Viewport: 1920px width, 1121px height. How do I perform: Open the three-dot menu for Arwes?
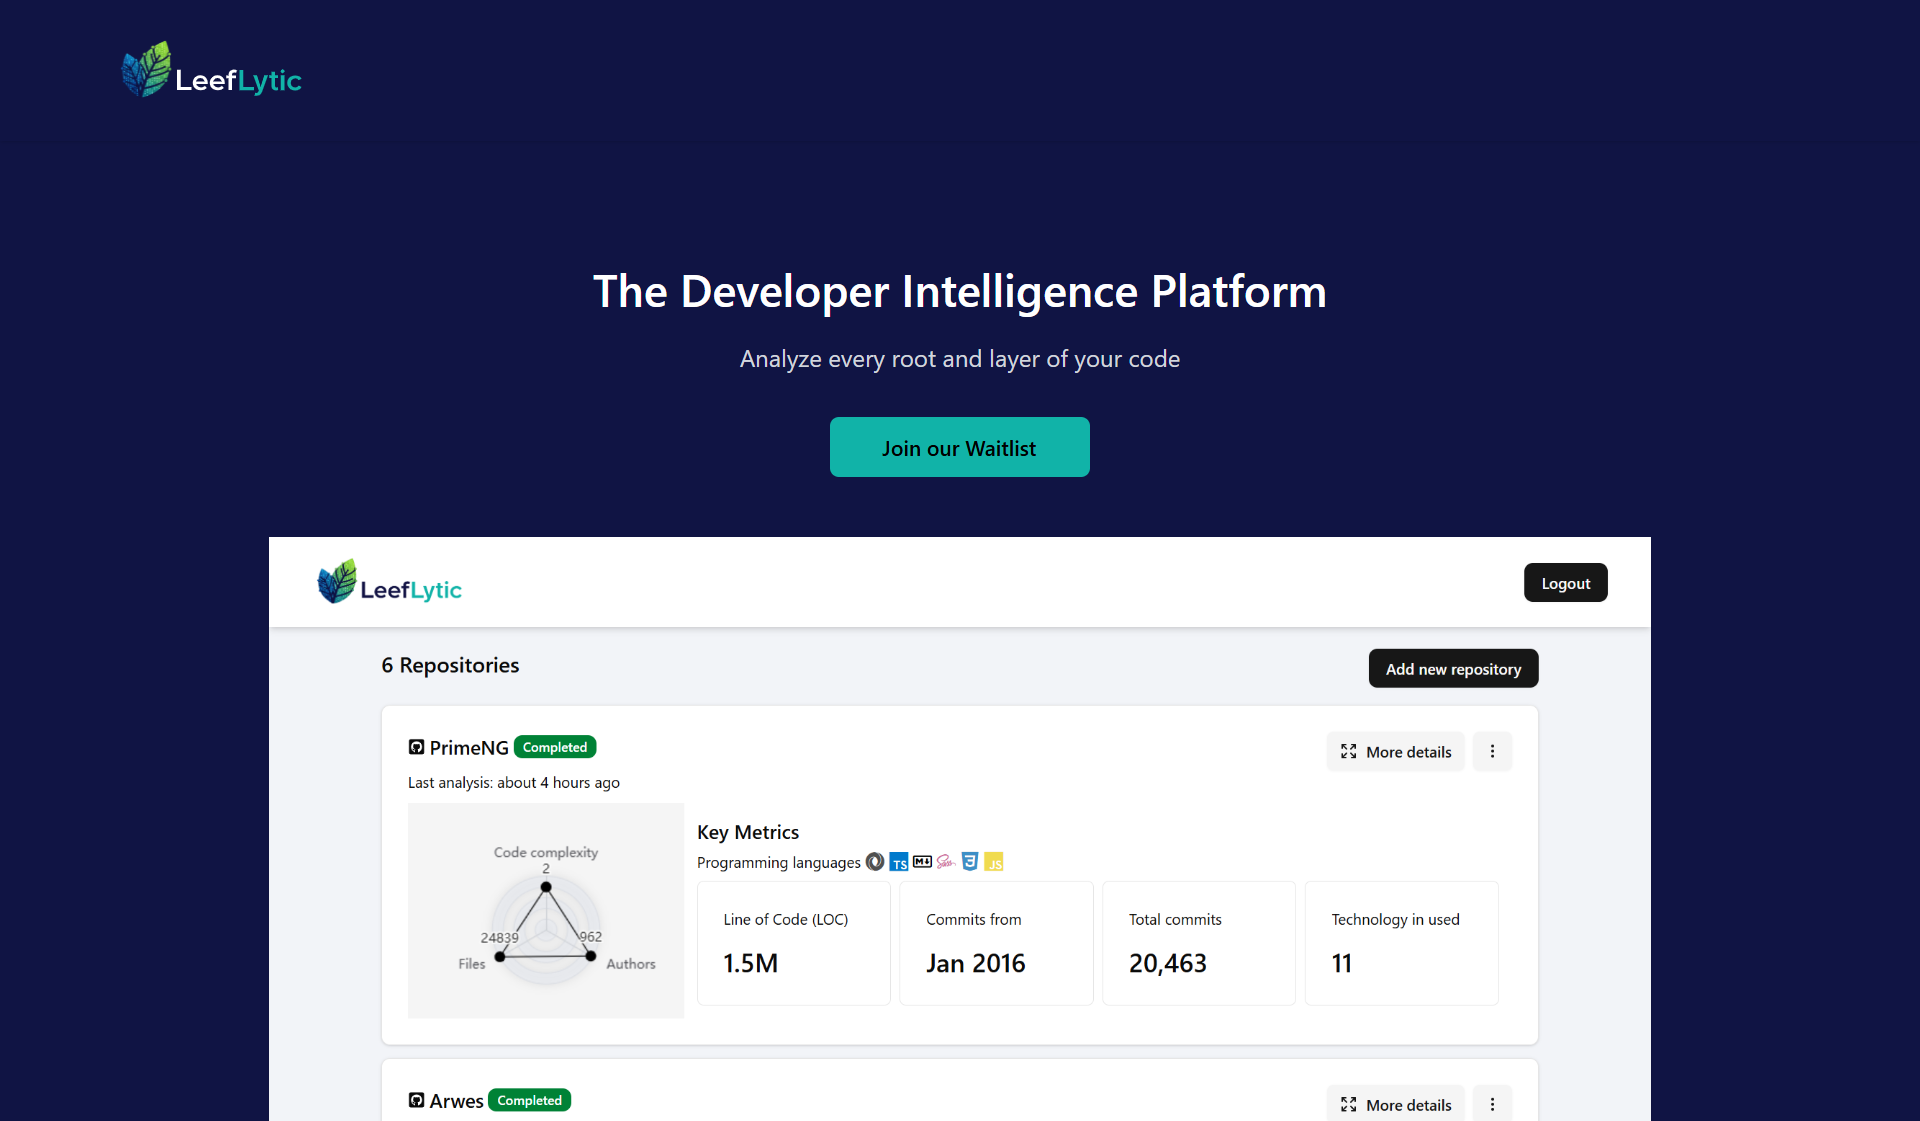[x=1492, y=1104]
